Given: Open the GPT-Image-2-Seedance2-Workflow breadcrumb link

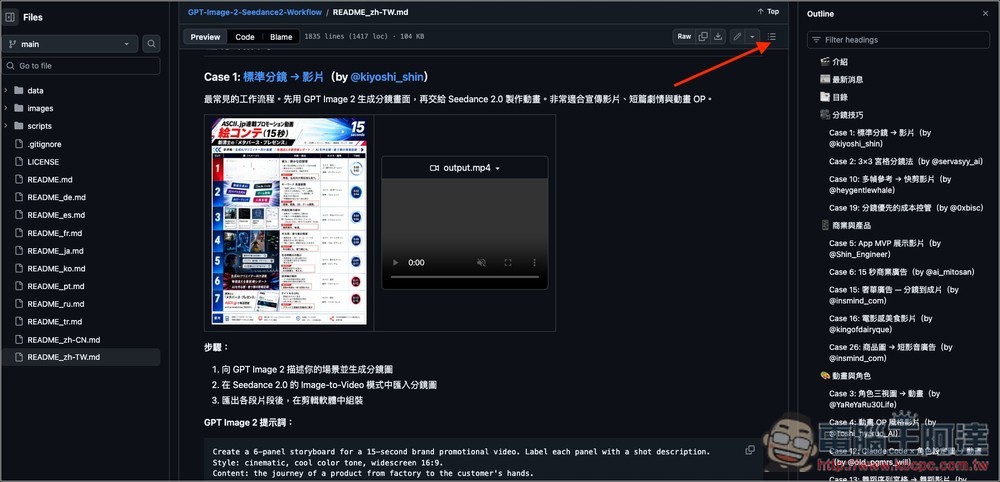Looking at the screenshot, I should click(x=254, y=12).
